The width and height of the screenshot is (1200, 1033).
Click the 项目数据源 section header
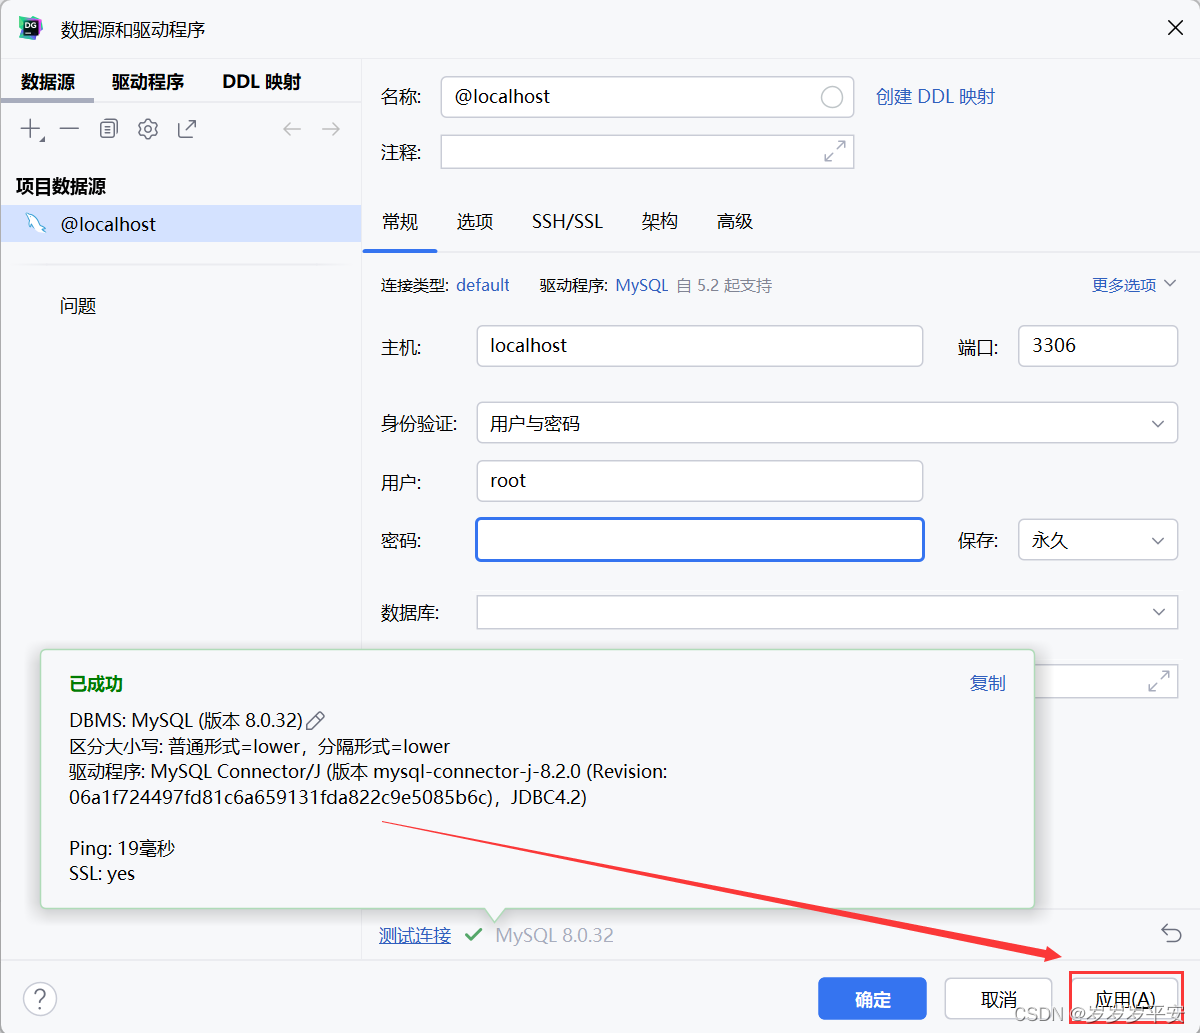[x=61, y=186]
